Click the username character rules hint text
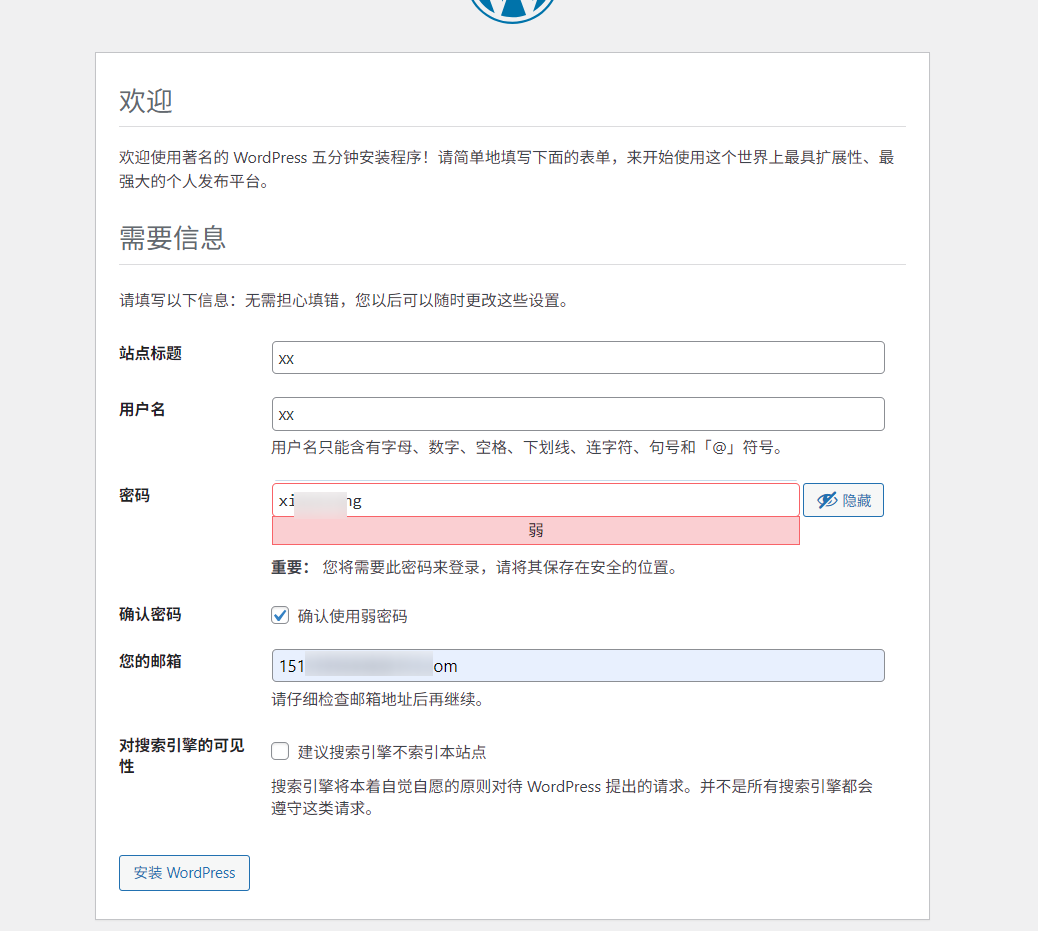The height and width of the screenshot is (931, 1038). click(528, 448)
